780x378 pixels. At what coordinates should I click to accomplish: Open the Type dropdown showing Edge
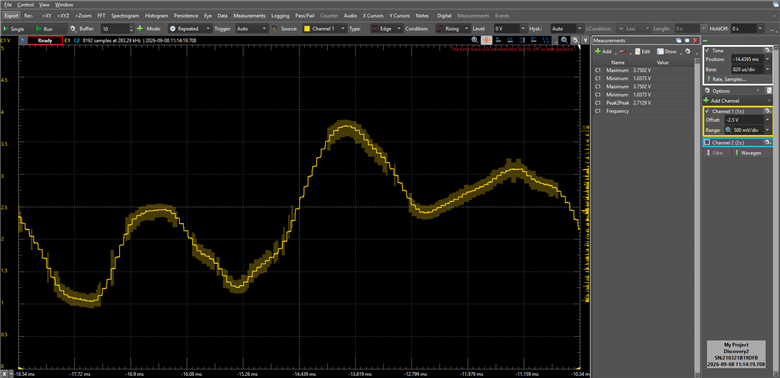[x=387, y=29]
